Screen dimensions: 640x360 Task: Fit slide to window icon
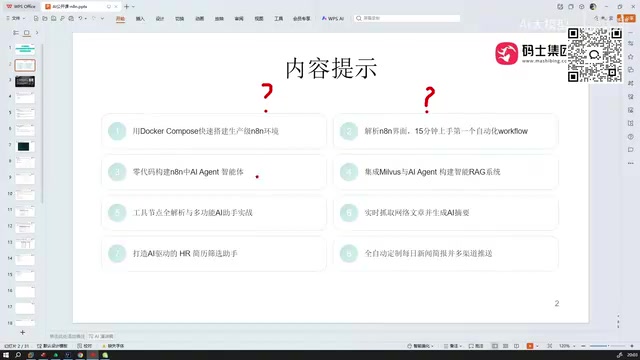pos(550,346)
